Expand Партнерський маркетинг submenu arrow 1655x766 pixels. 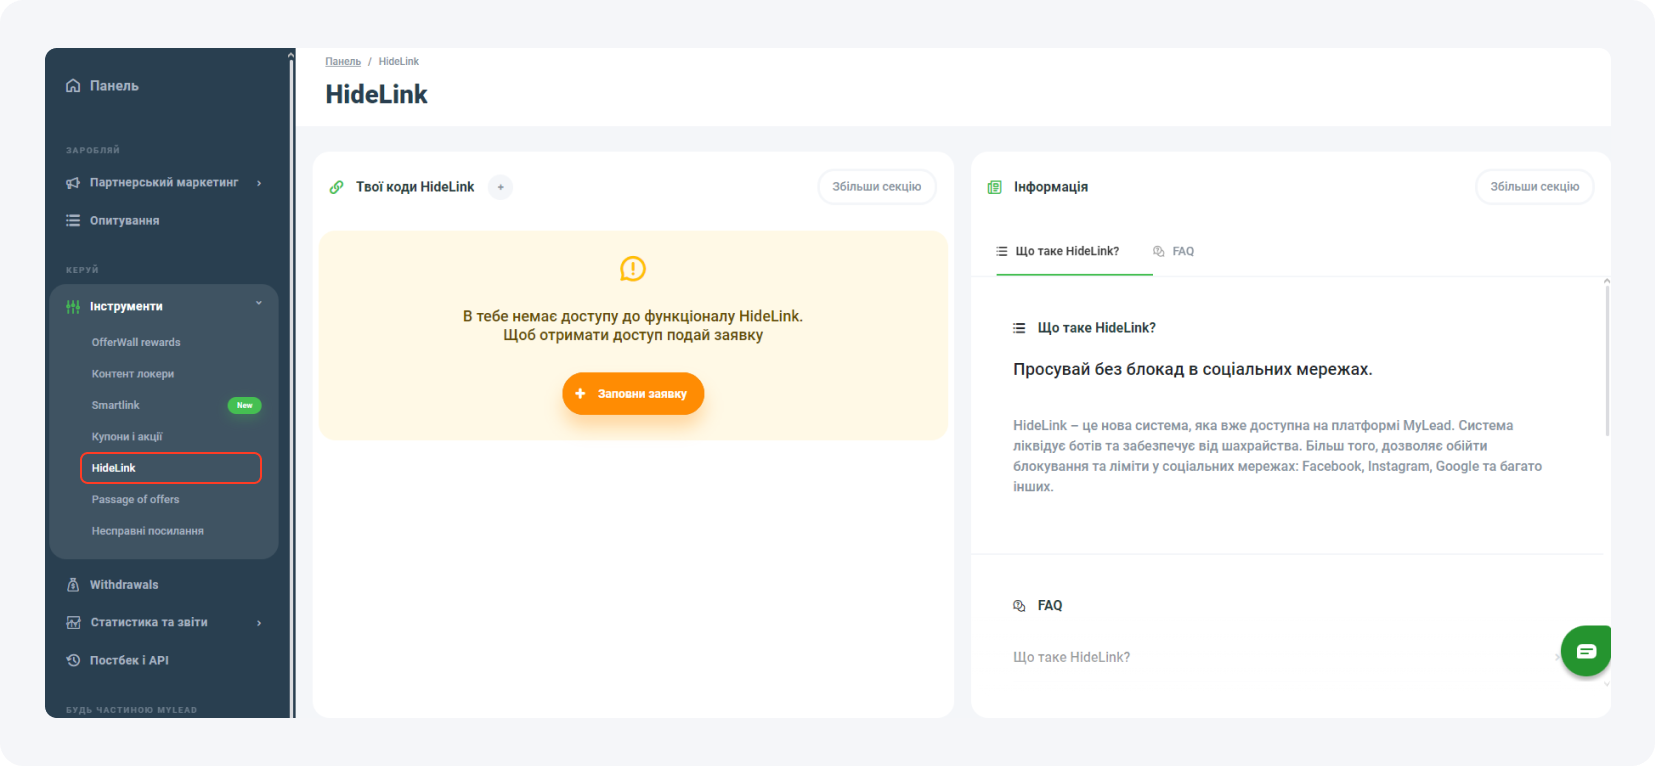coord(259,183)
